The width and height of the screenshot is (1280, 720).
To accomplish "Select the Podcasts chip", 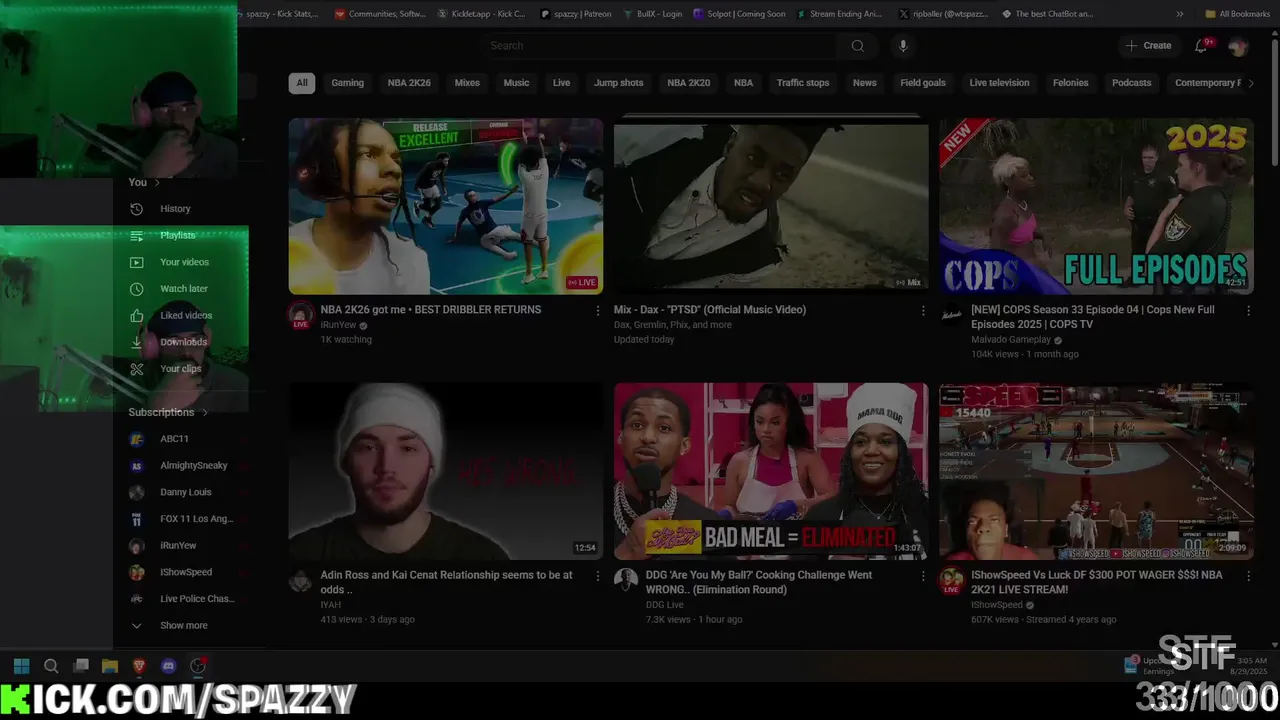I will (x=1131, y=83).
